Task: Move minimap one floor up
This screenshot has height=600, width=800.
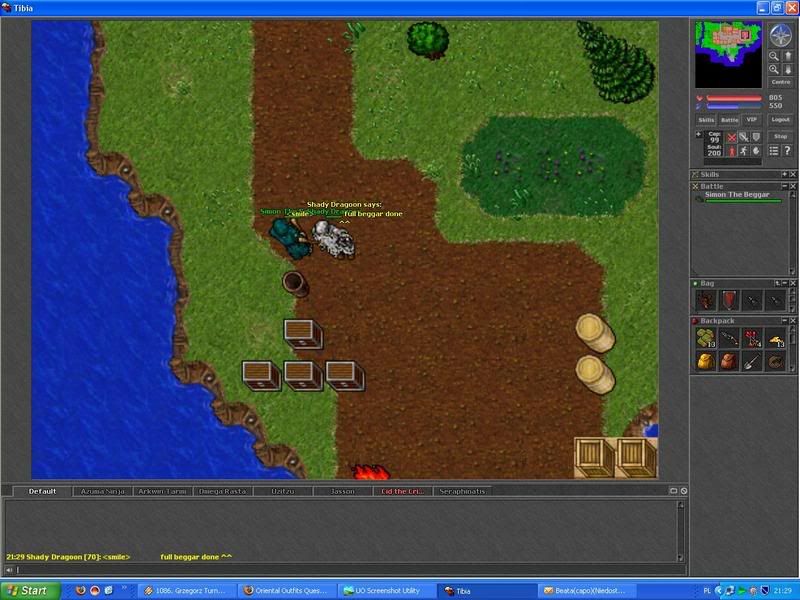Action: click(x=787, y=56)
